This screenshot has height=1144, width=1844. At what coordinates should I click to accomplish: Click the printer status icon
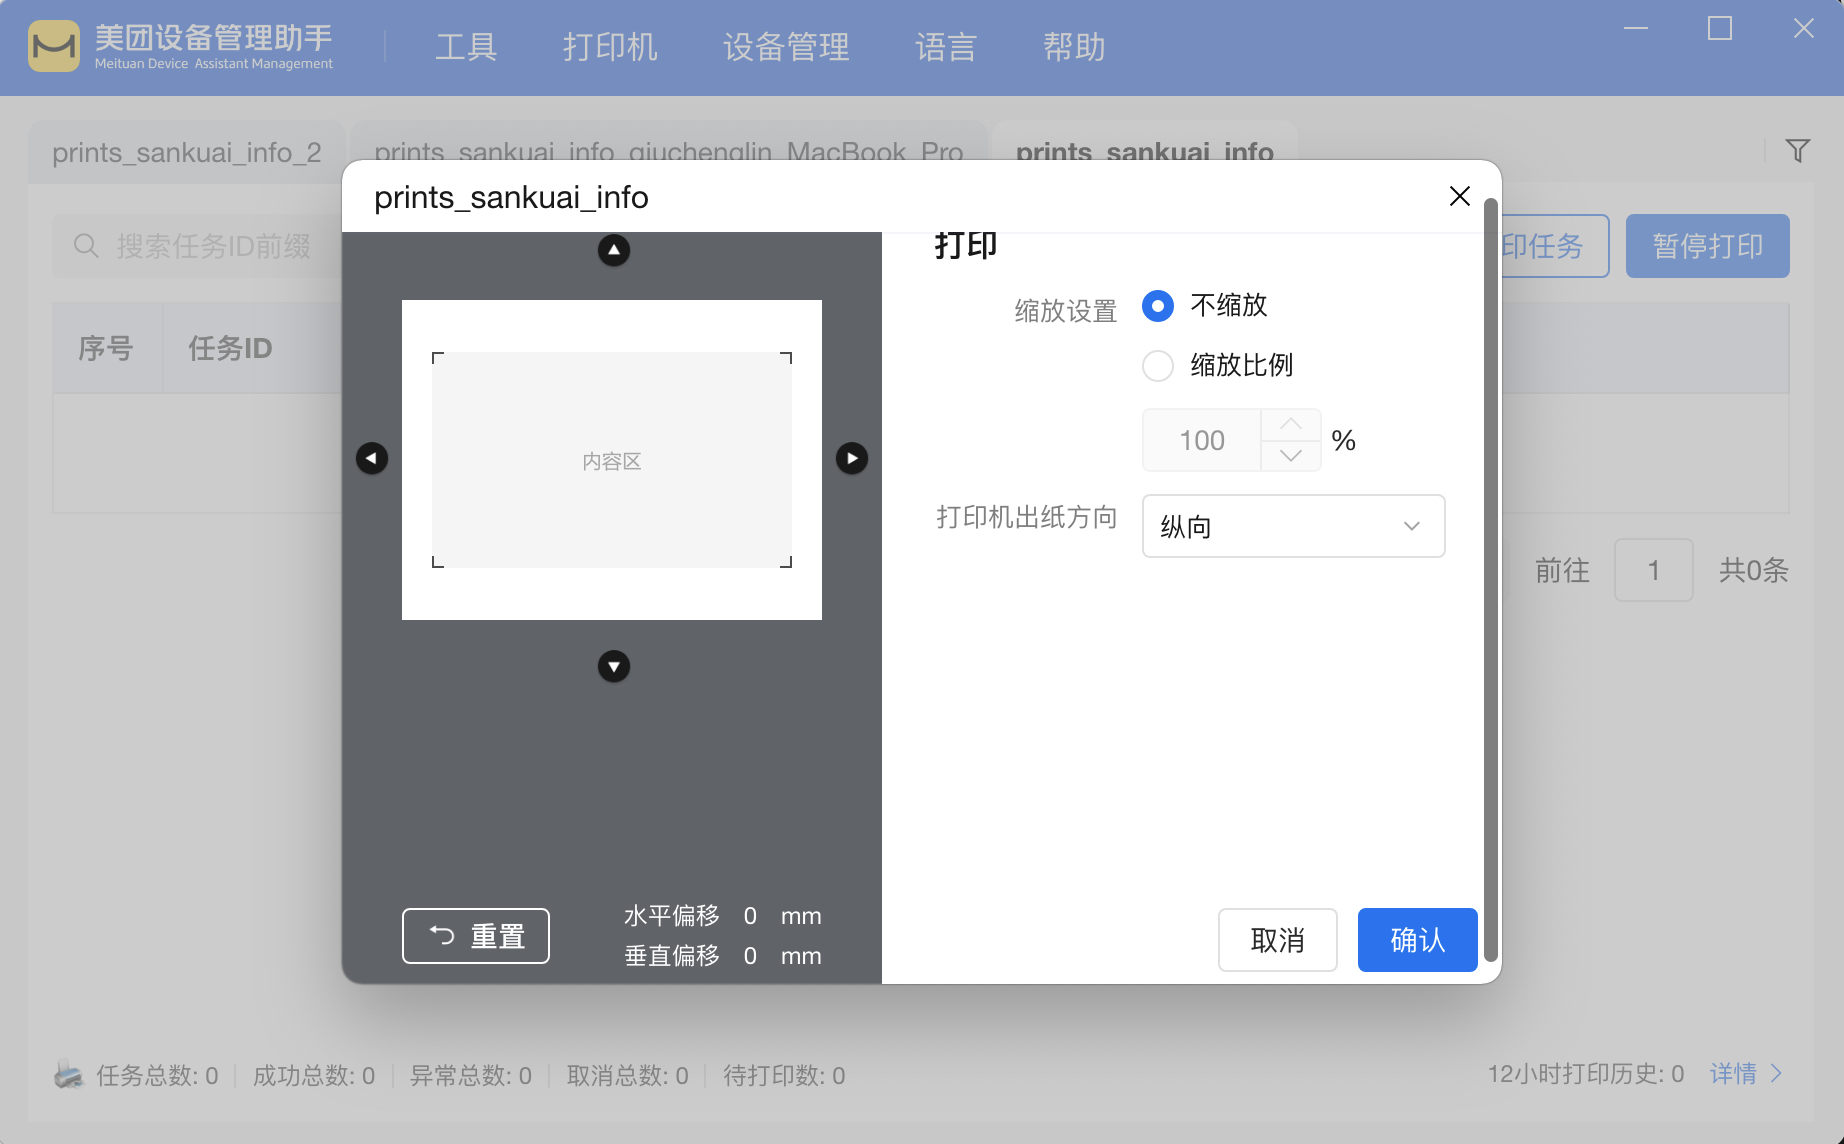(69, 1075)
